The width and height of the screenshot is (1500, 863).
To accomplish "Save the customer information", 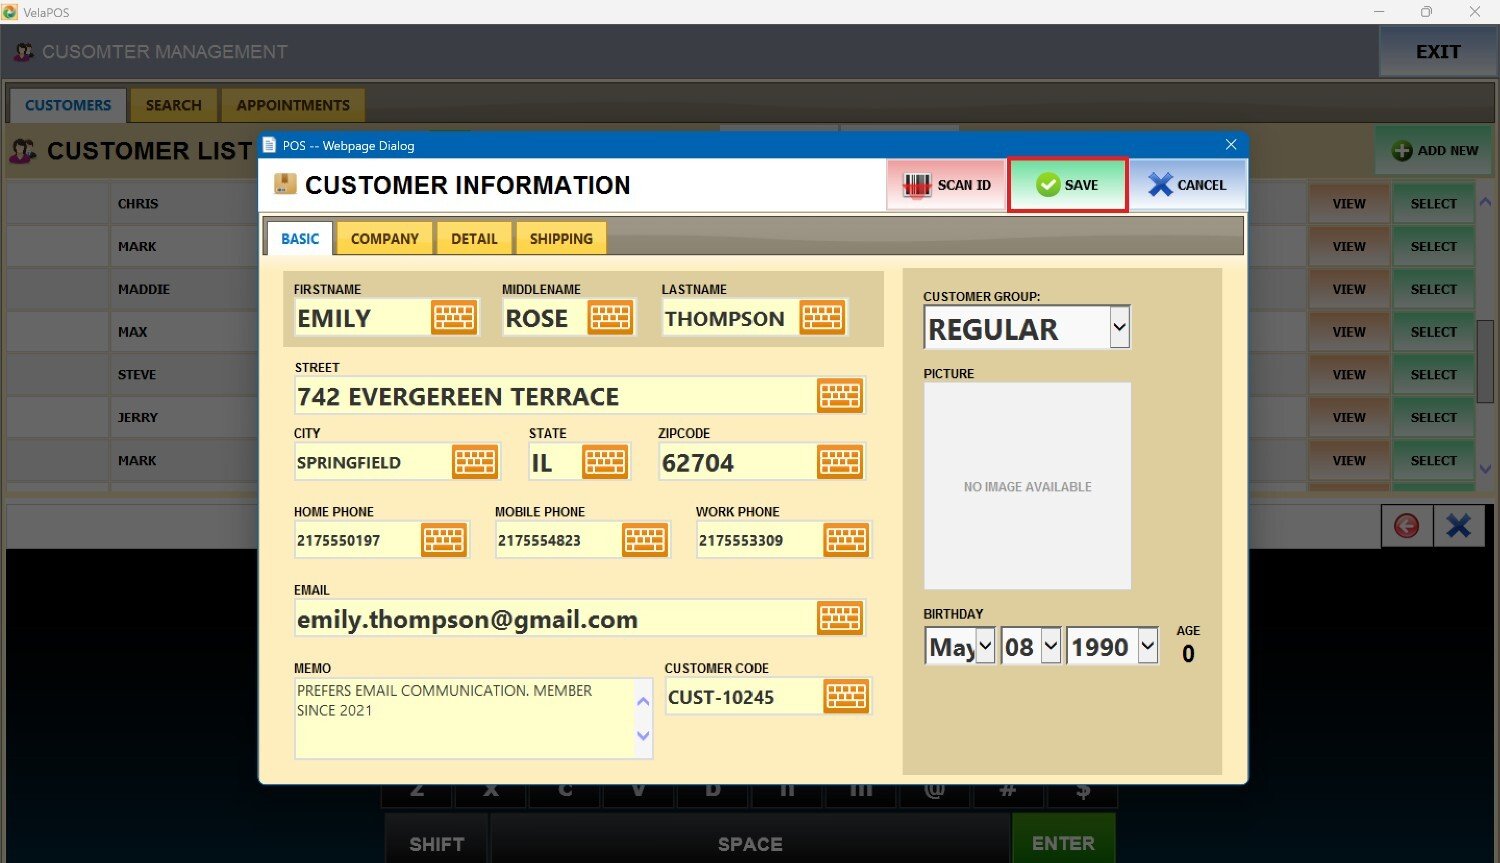I will coord(1067,185).
